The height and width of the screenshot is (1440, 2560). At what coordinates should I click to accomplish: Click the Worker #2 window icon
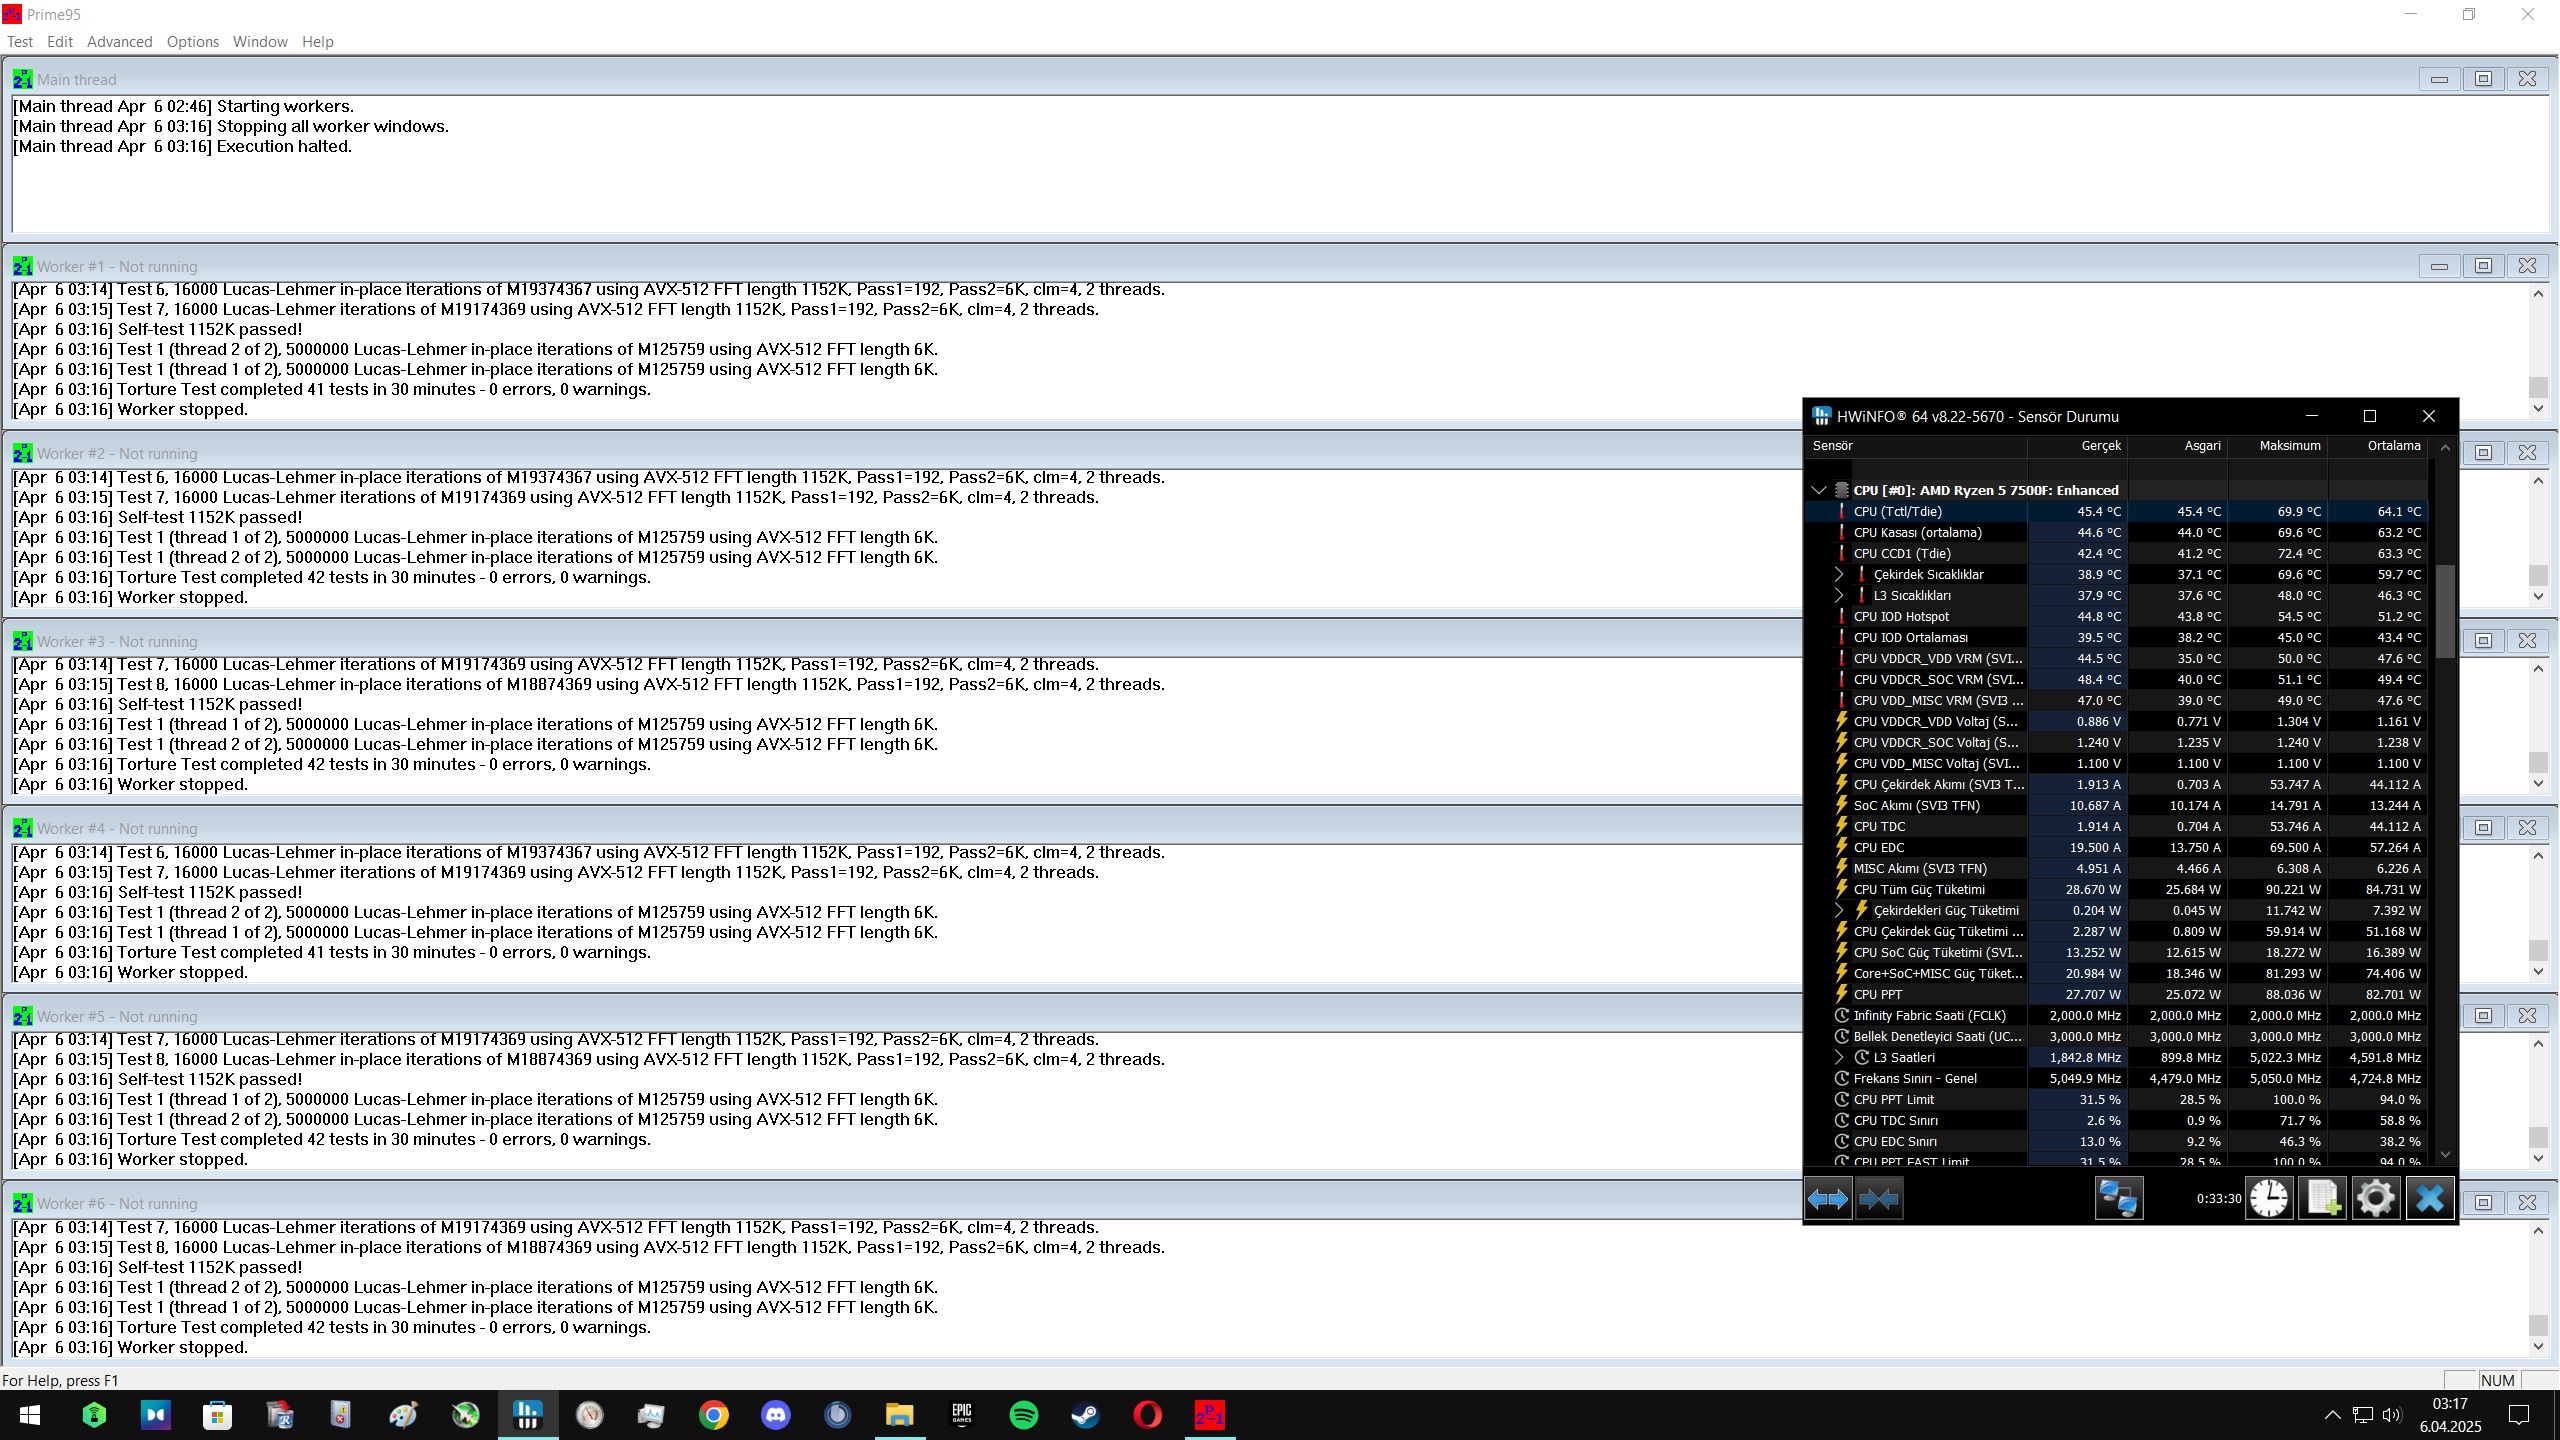tap(22, 453)
